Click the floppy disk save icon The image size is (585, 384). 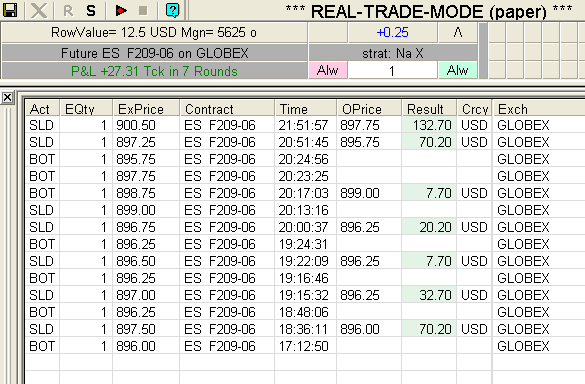[10, 10]
